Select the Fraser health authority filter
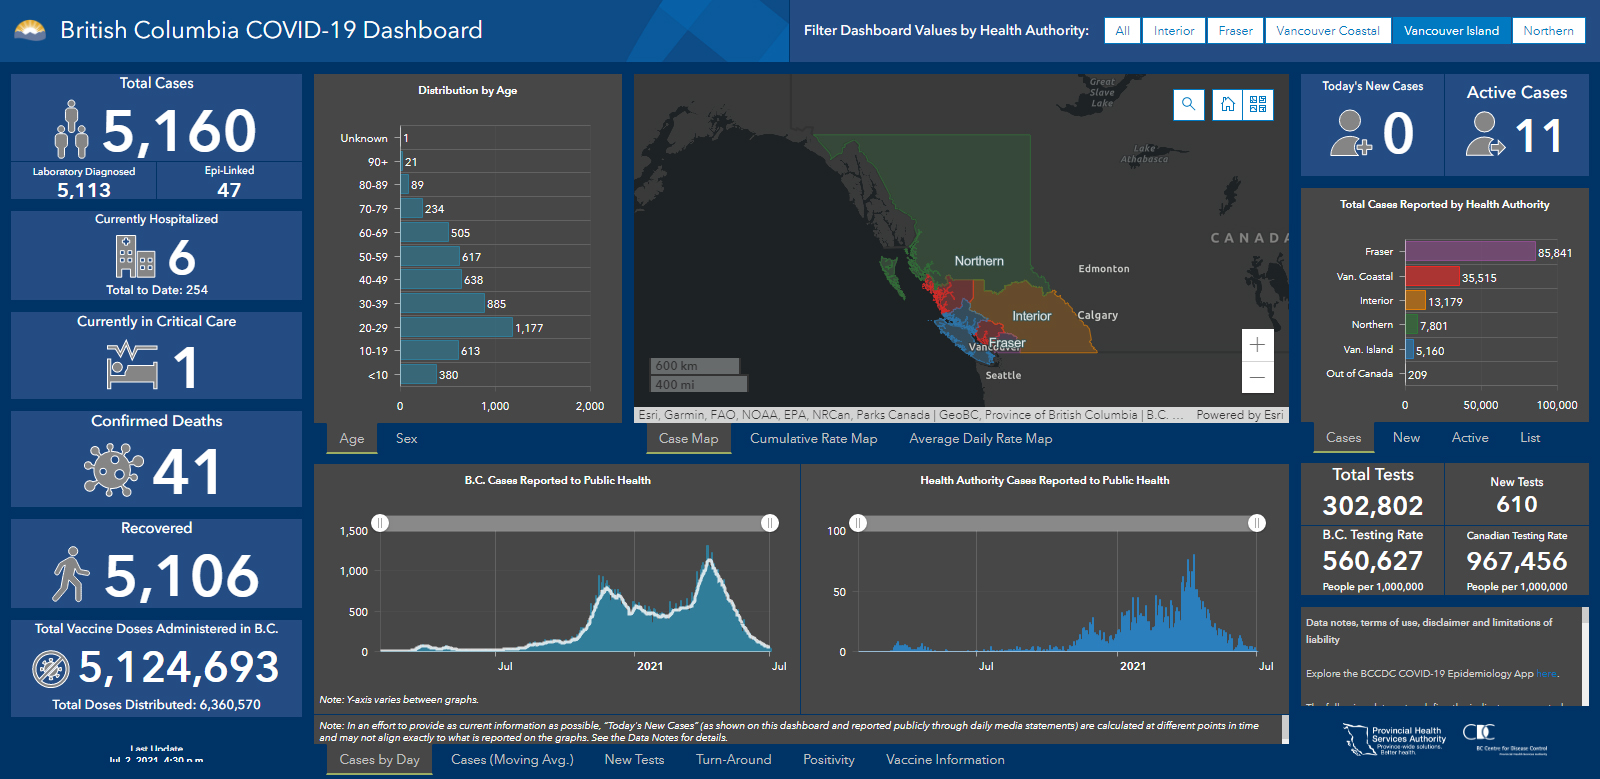Image resolution: width=1600 pixels, height=779 pixels. [1235, 31]
